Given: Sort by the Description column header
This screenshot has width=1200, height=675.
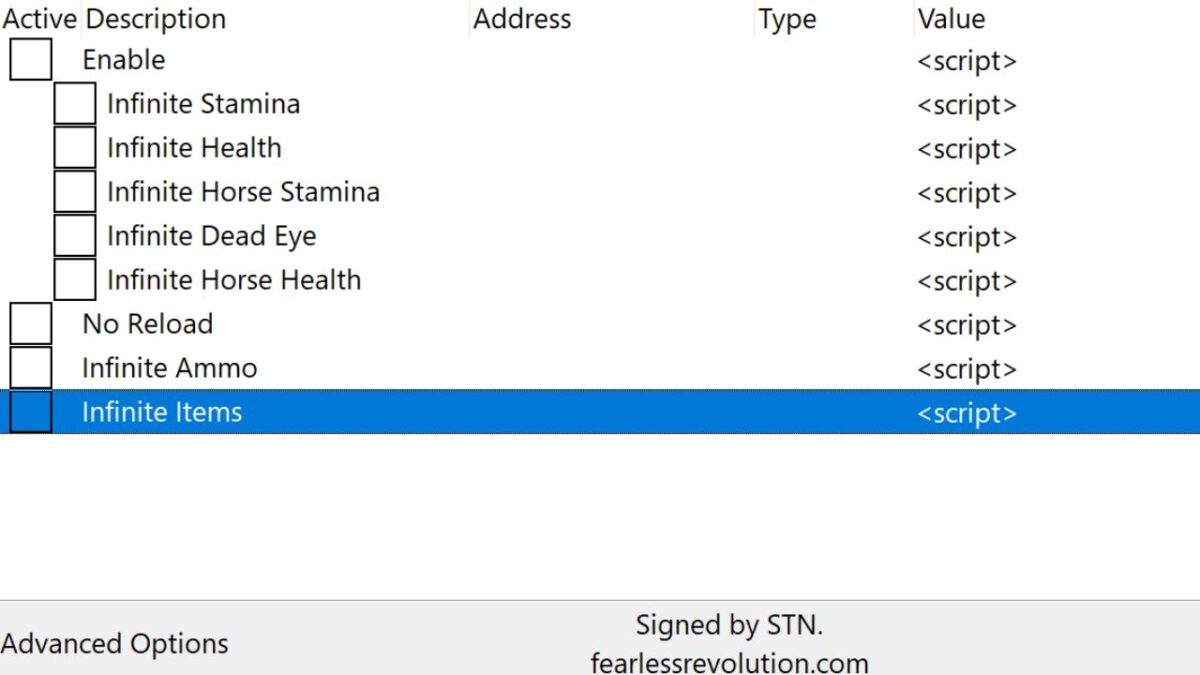Looking at the screenshot, I should [156, 19].
